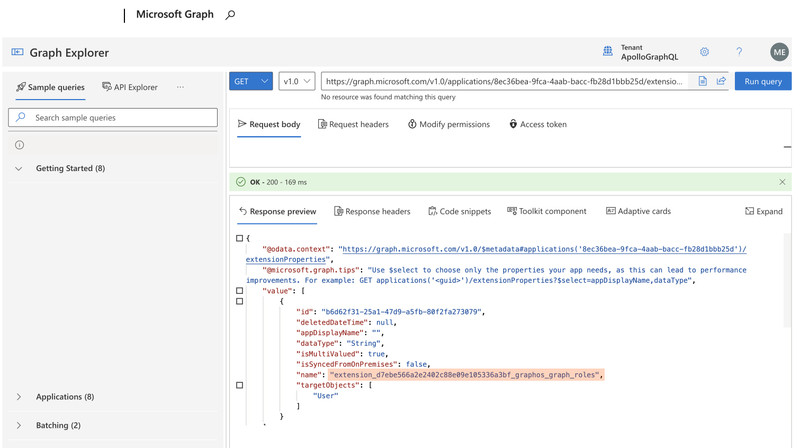Open the settings gear icon
Image resolution: width=800 pixels, height=448 pixels.
coord(704,52)
